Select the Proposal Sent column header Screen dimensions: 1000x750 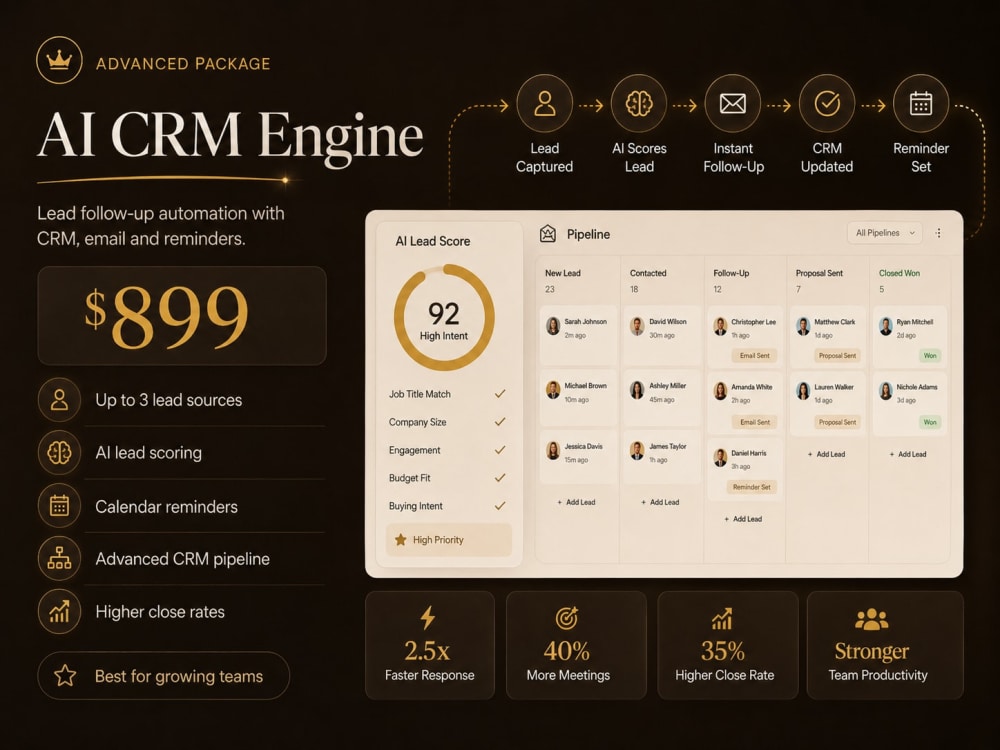point(819,273)
